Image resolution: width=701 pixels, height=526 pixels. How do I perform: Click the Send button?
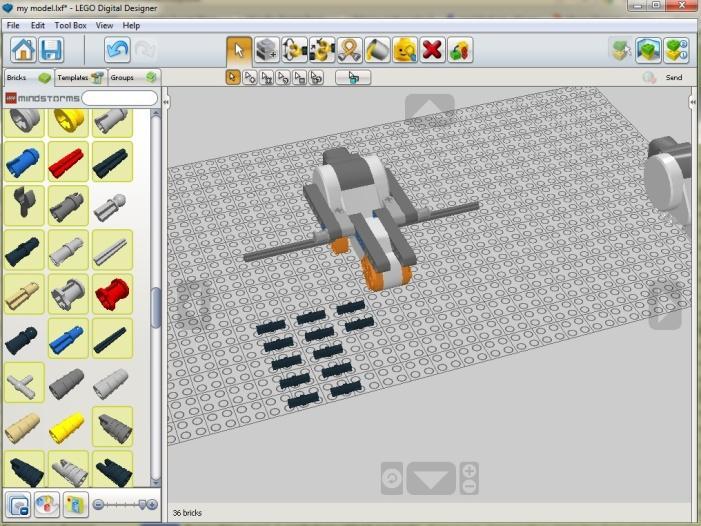pos(673,77)
